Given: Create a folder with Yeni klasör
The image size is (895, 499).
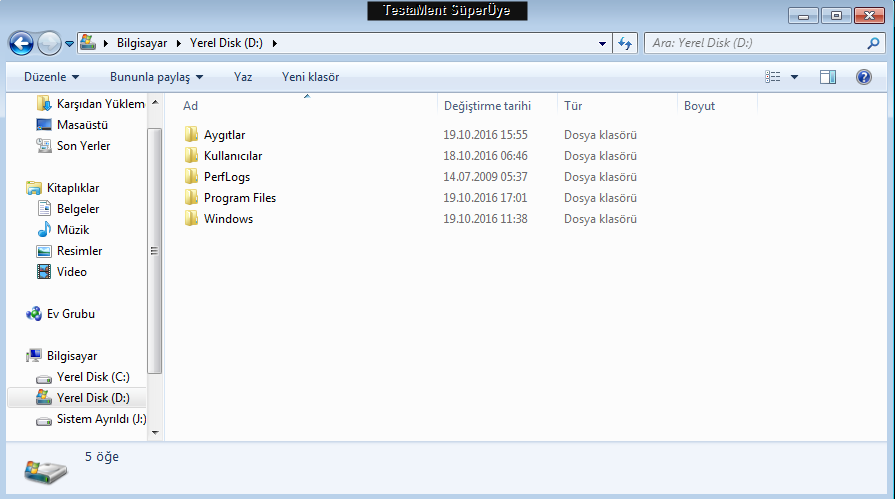Looking at the screenshot, I should (x=310, y=77).
